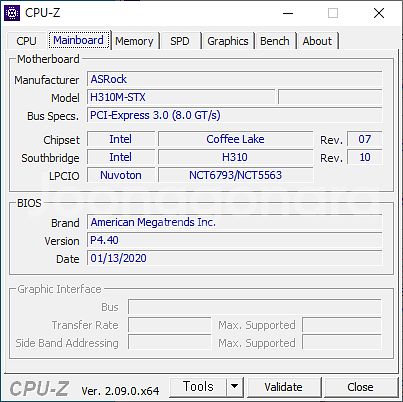This screenshot has width=403, height=402.
Task: Switch to the Bench tab
Action: pyautogui.click(x=275, y=41)
